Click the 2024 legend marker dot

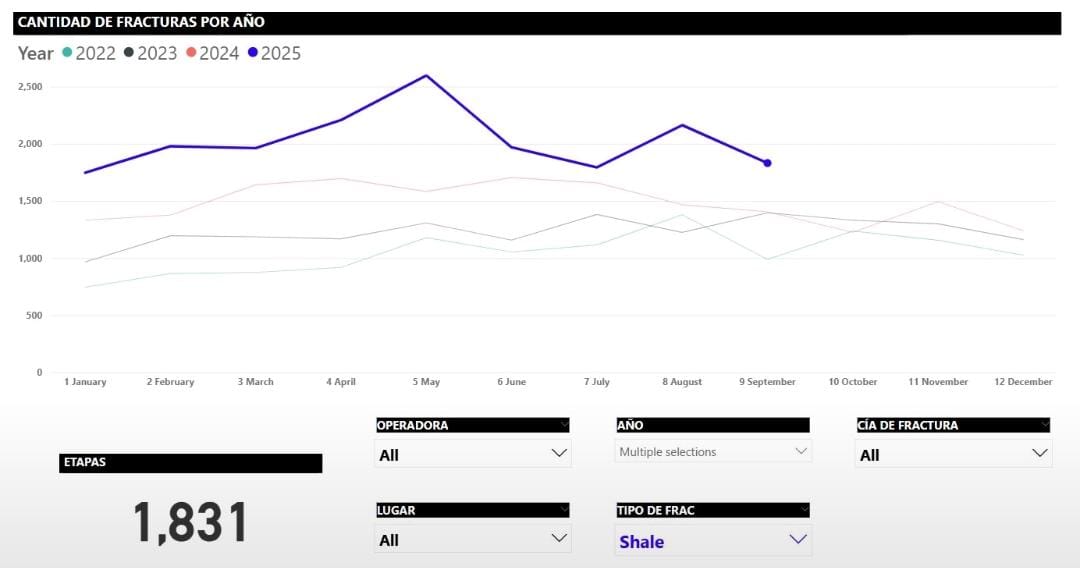pyautogui.click(x=191, y=53)
